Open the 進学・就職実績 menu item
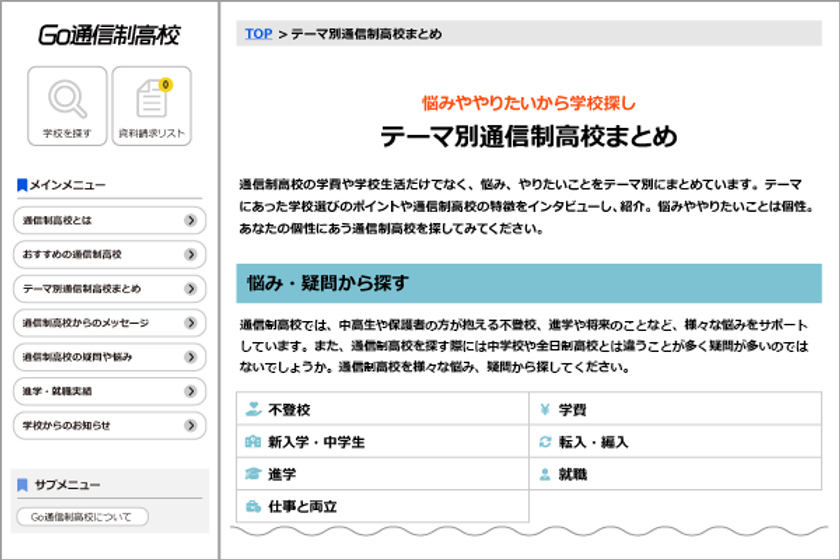 point(109,391)
